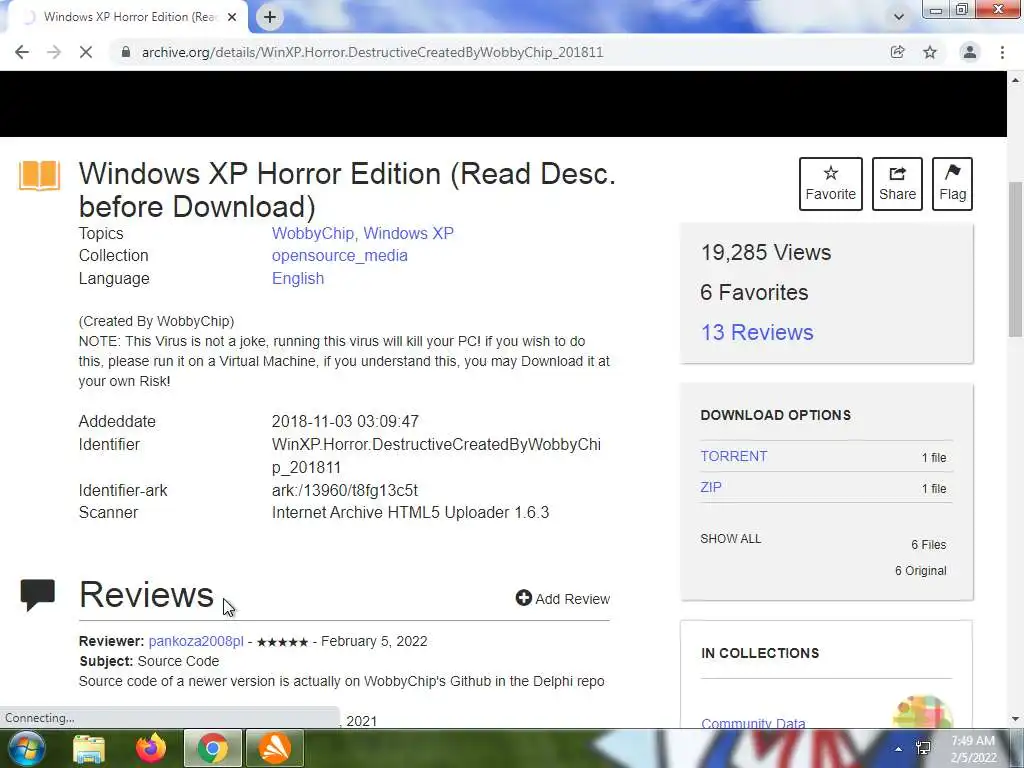The height and width of the screenshot is (768, 1024).
Task: Download the ZIP file
Action: click(711, 487)
